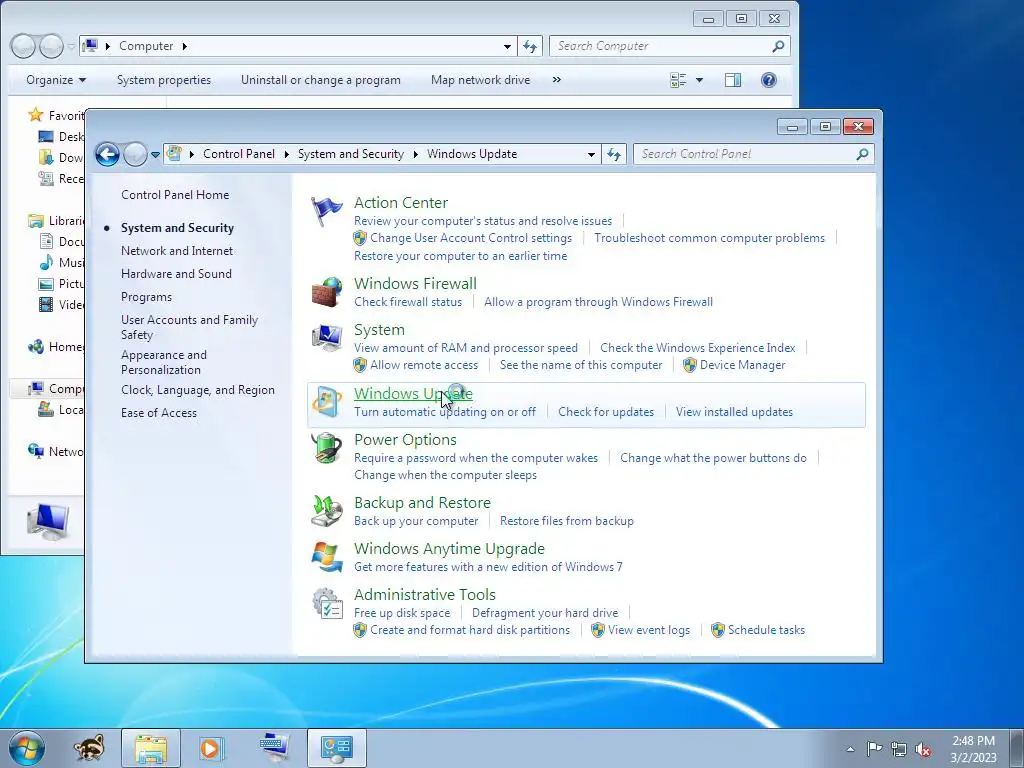This screenshot has width=1024, height=768.
Task: Click Uninstall or change a program
Action: (321, 80)
